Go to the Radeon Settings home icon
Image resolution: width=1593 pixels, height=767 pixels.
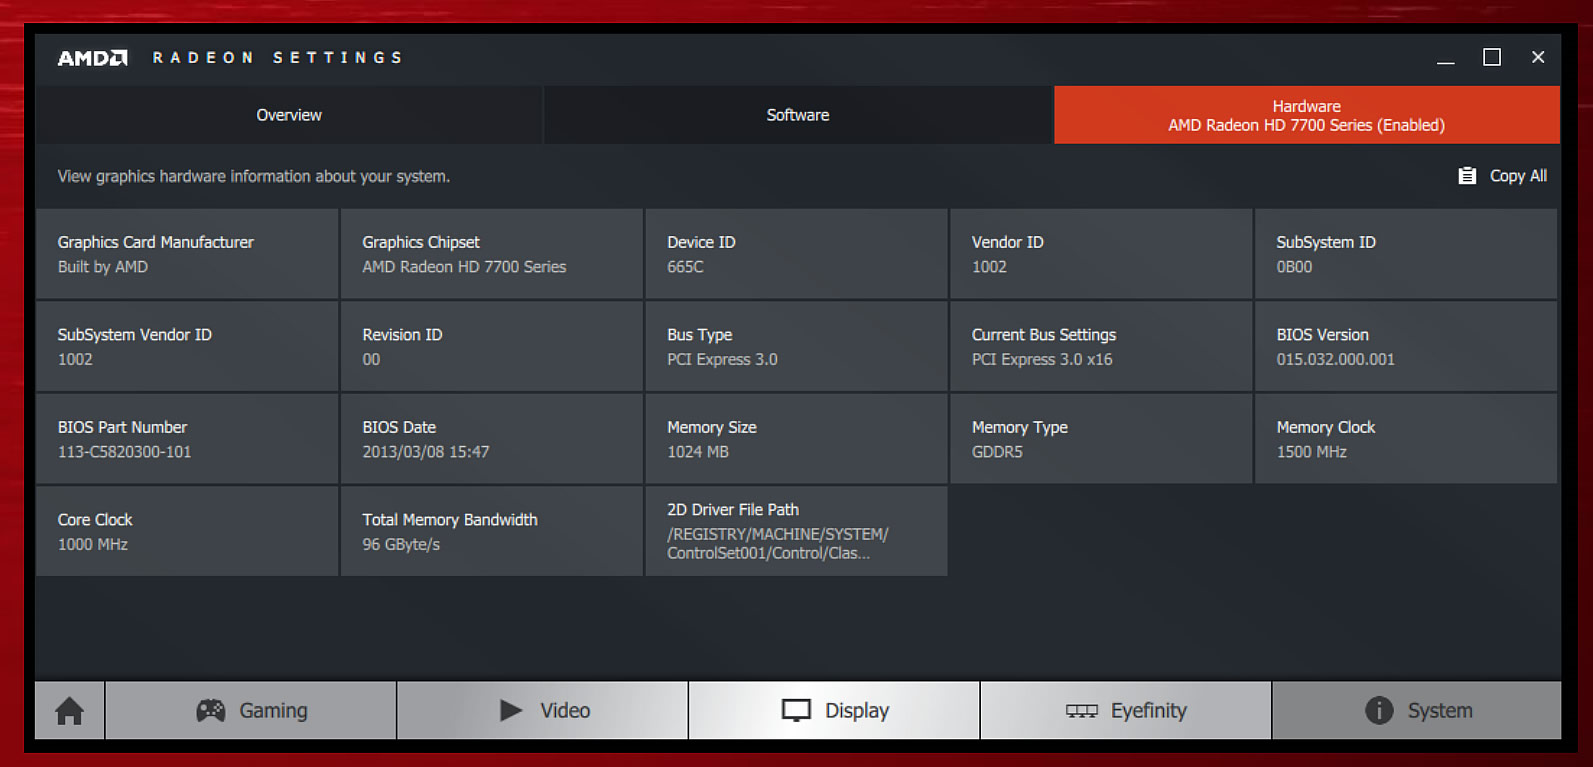point(69,711)
